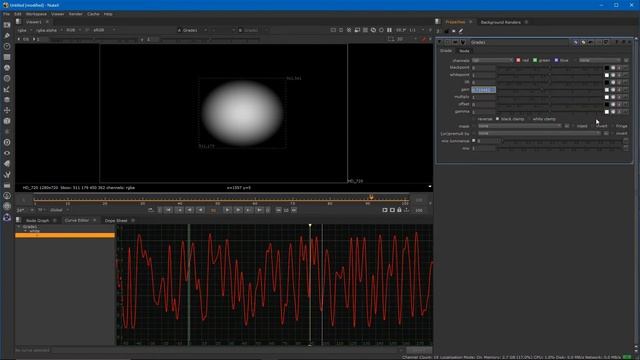
Task: Open the Time nodes clock icon
Action: pyautogui.click(x=7, y=47)
